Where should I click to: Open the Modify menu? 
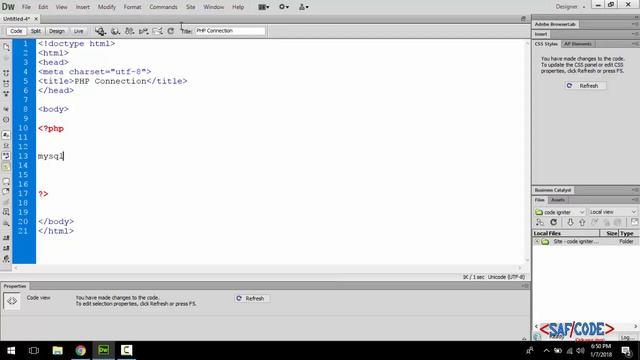(107, 7)
